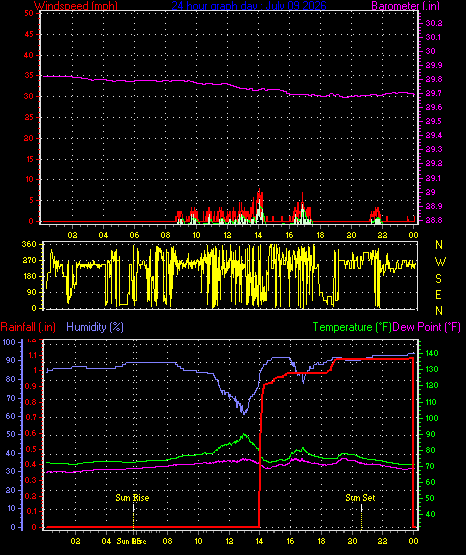The width and height of the screenshot is (466, 555).
Task: Select temperature axis value "130"
Action: [x=432, y=369]
